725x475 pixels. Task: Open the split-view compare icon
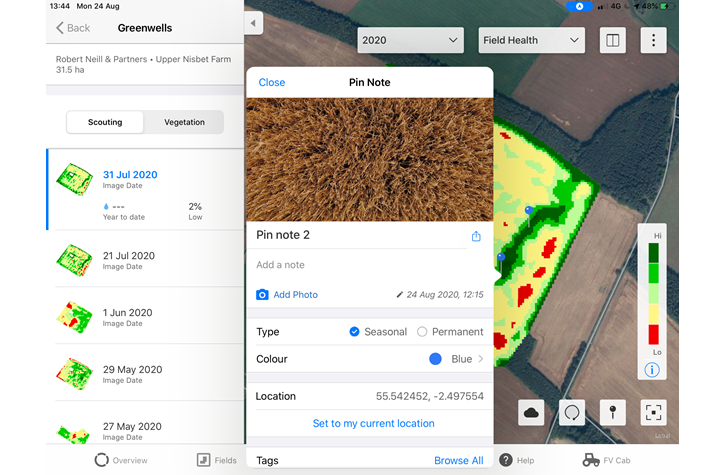613,40
